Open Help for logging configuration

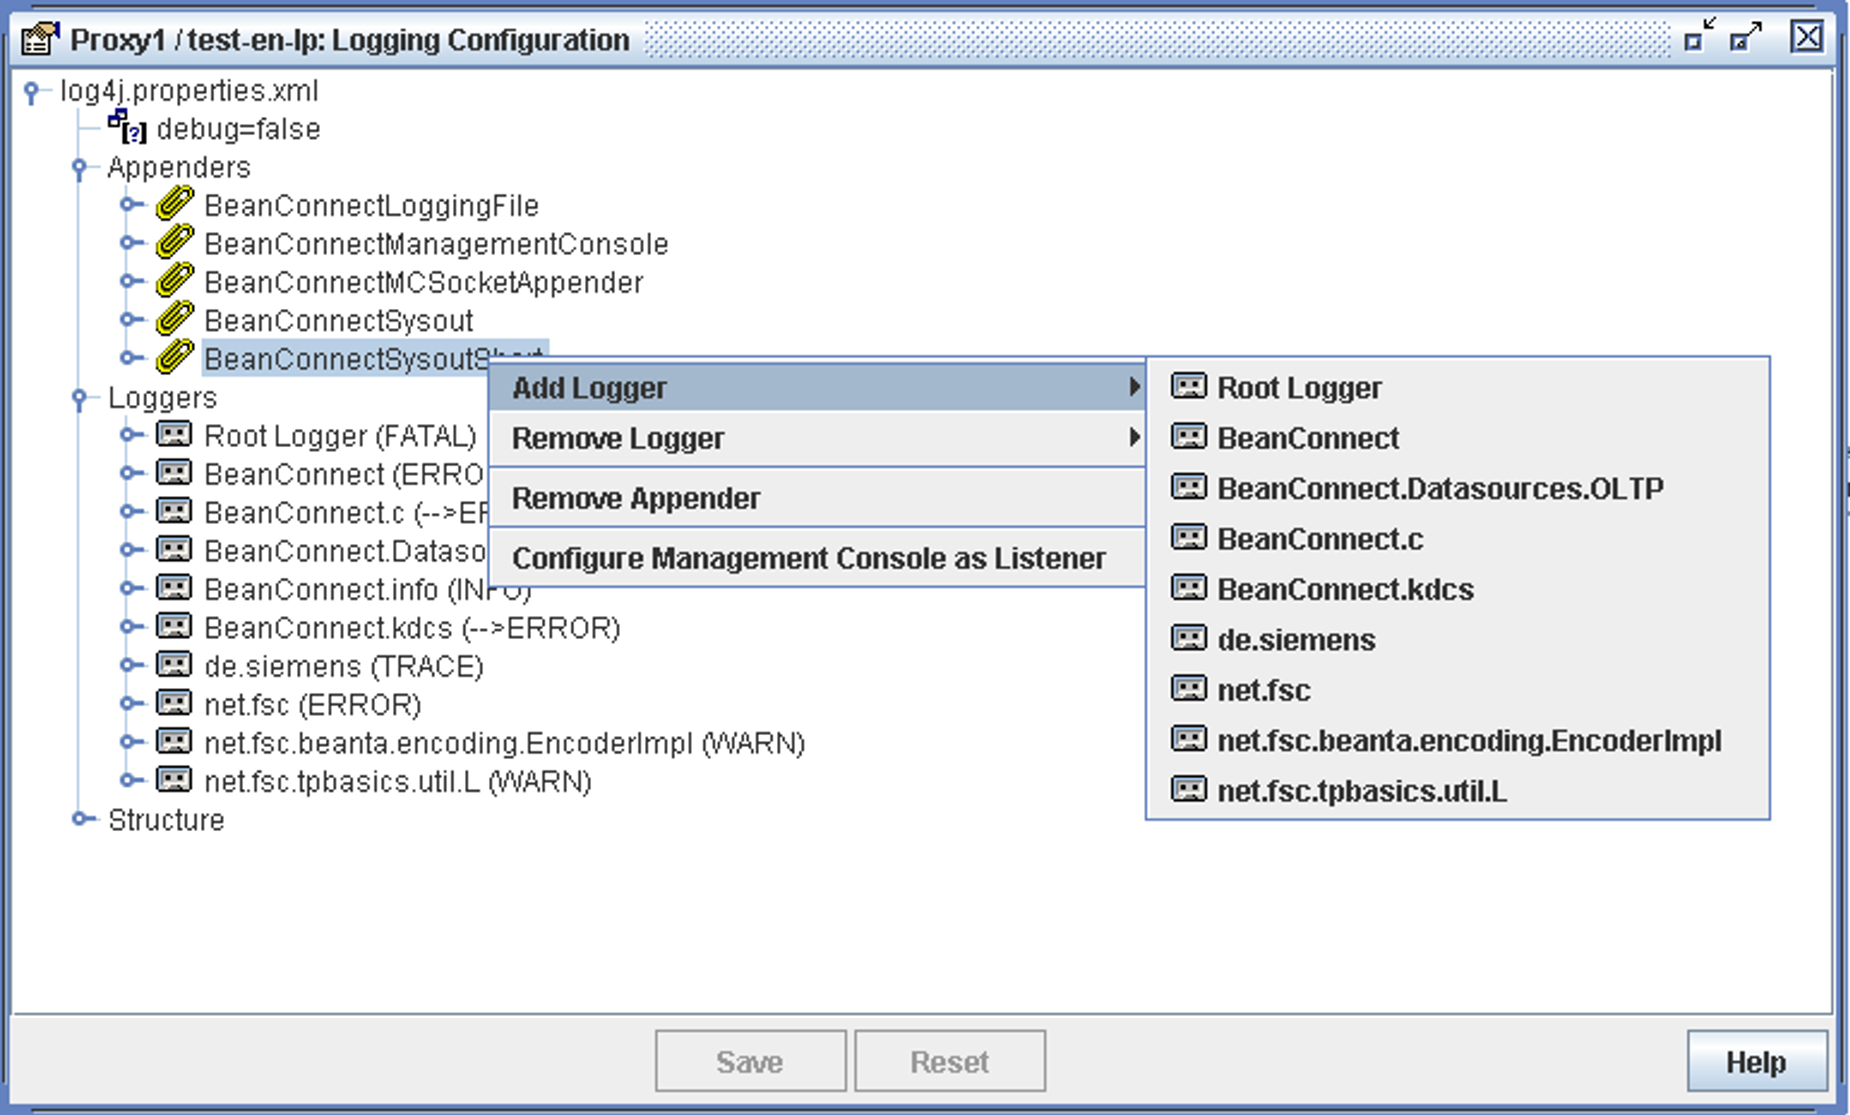pos(1757,1061)
